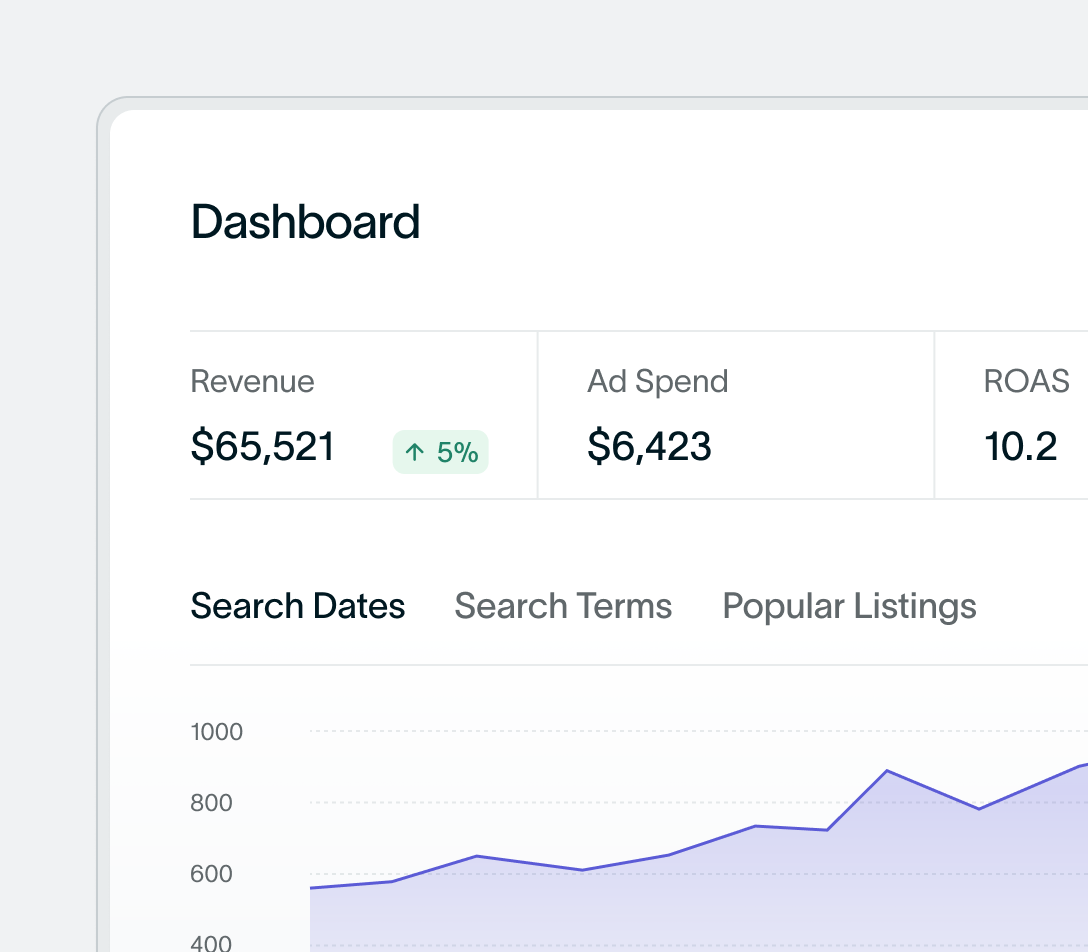Open the Popular Listings tab
Screen dimensions: 1088x952
[849, 606]
